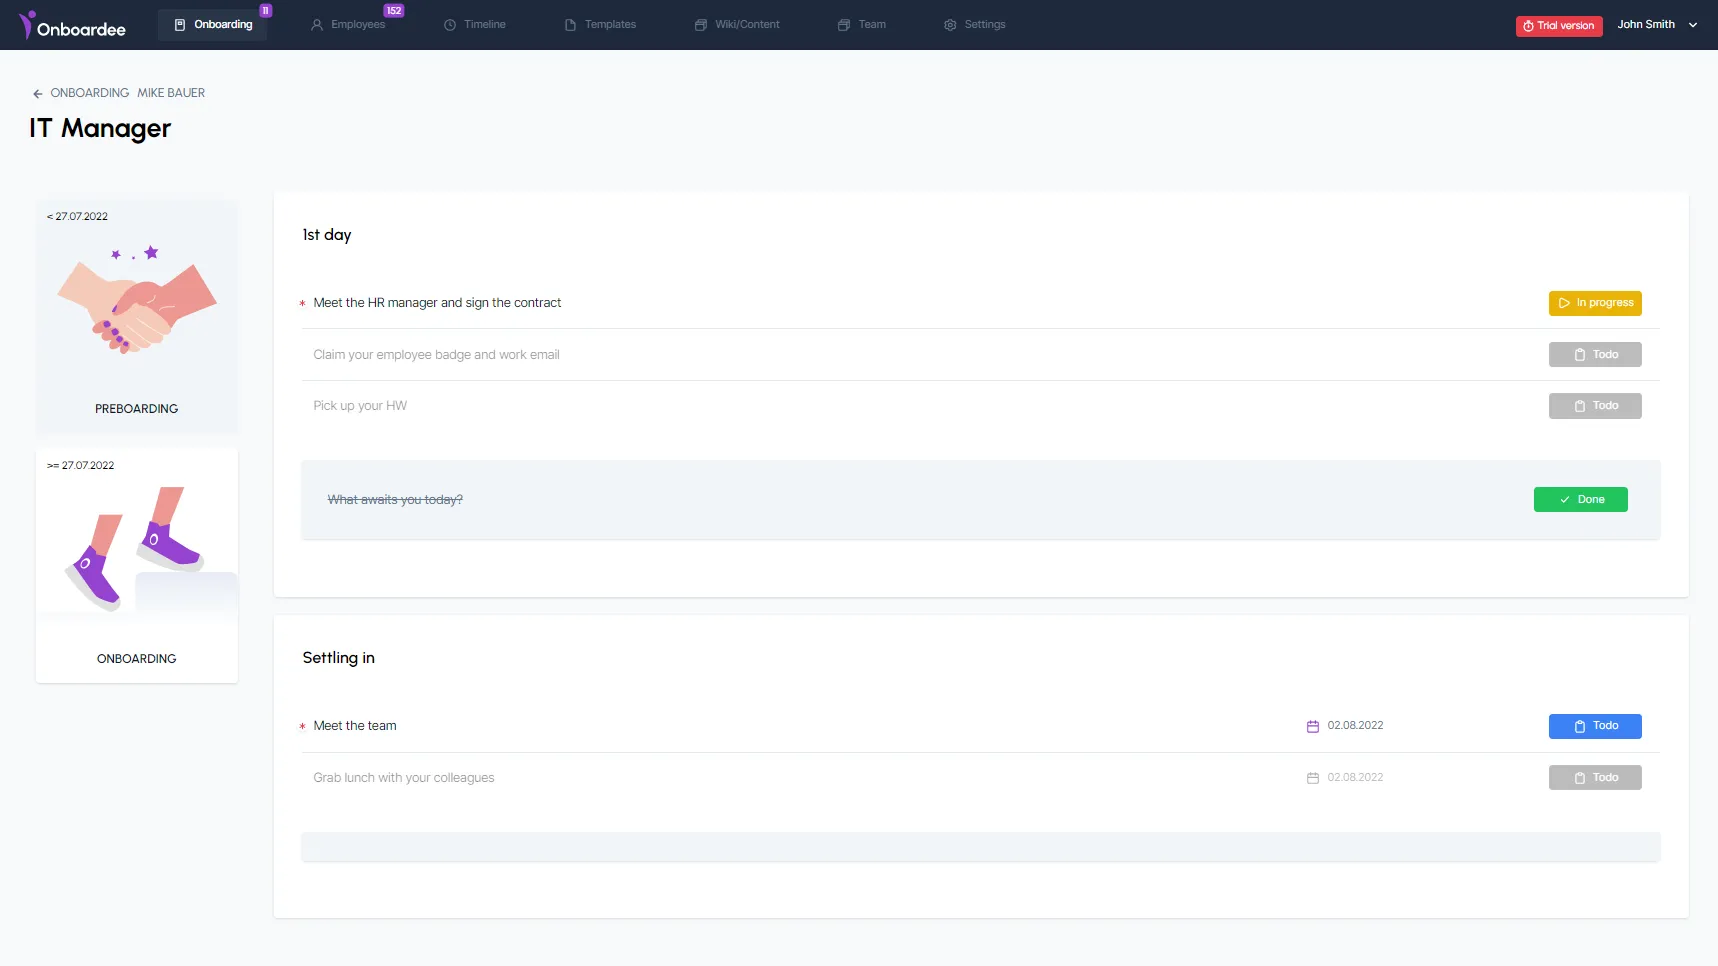Click Todo for Pick up your HW
The height and width of the screenshot is (966, 1718).
(1595, 406)
